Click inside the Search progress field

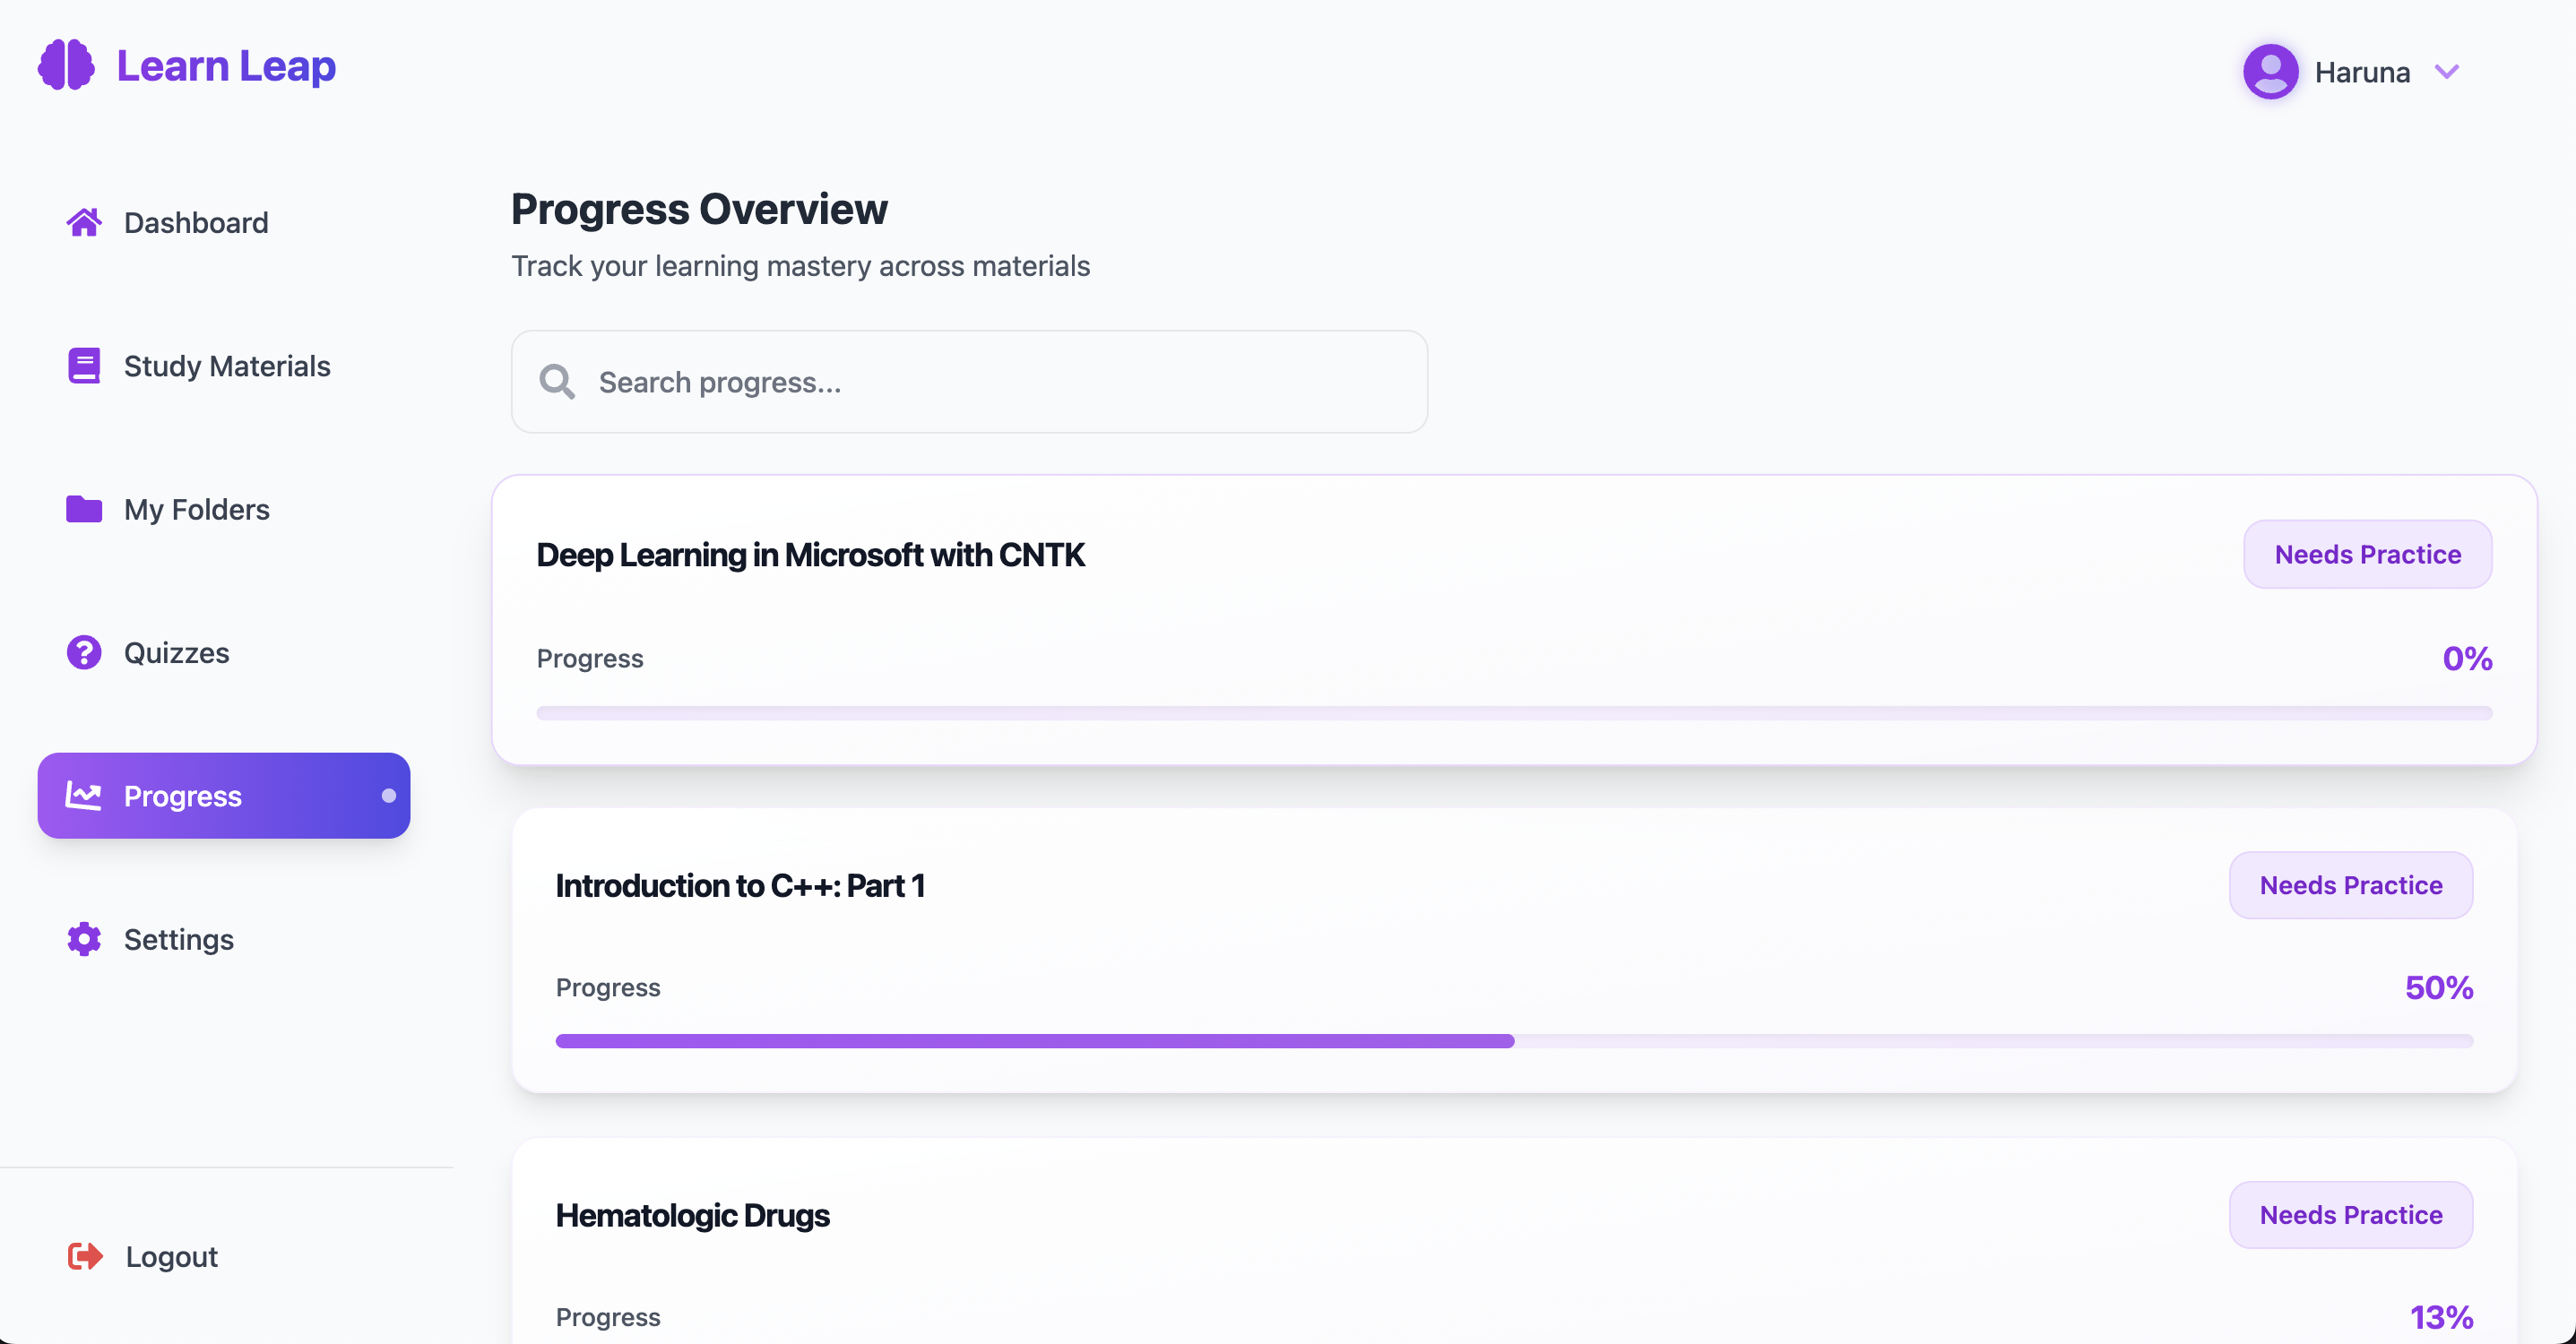coord(968,381)
